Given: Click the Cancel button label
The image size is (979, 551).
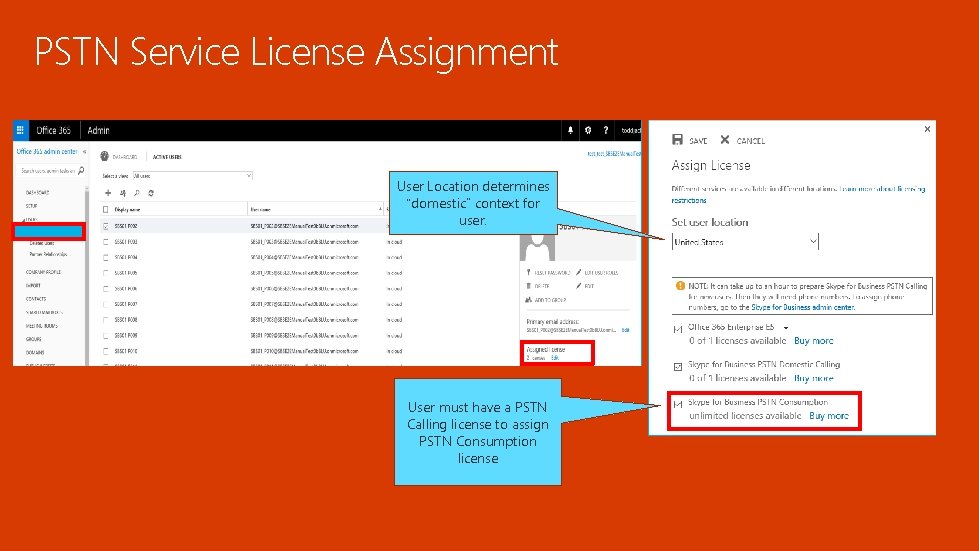Looking at the screenshot, I should [750, 141].
